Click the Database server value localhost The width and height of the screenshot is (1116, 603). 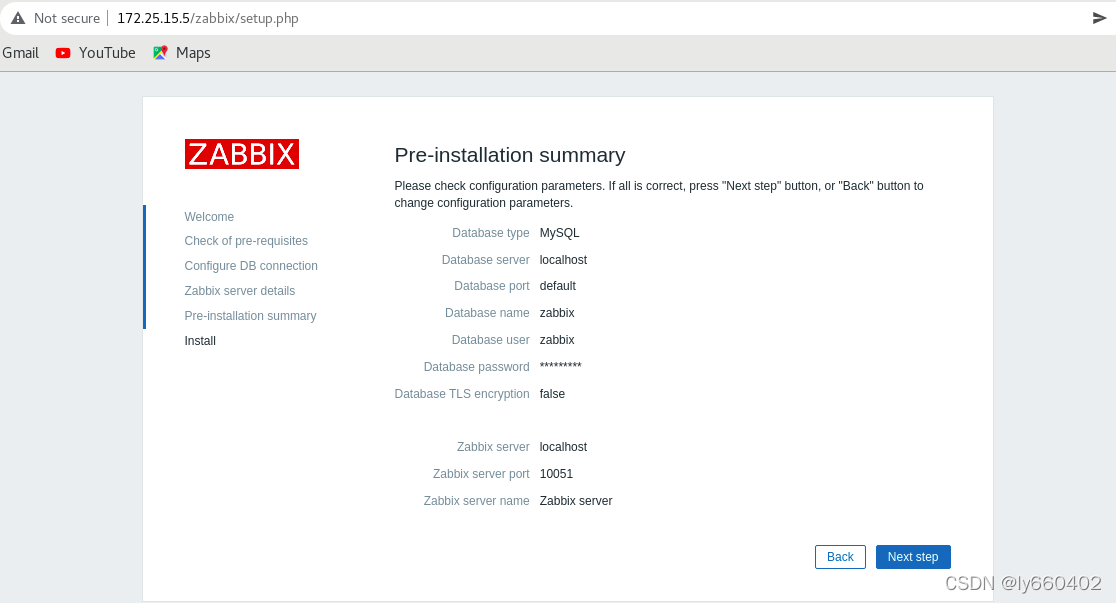[563, 260]
